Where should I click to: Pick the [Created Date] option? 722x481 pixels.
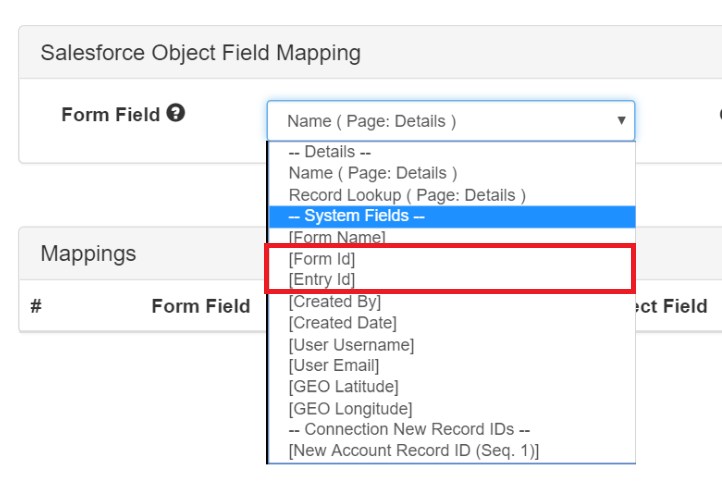tap(451, 323)
